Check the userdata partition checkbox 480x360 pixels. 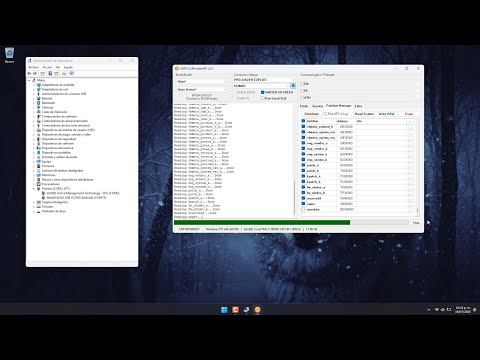tap(303, 209)
